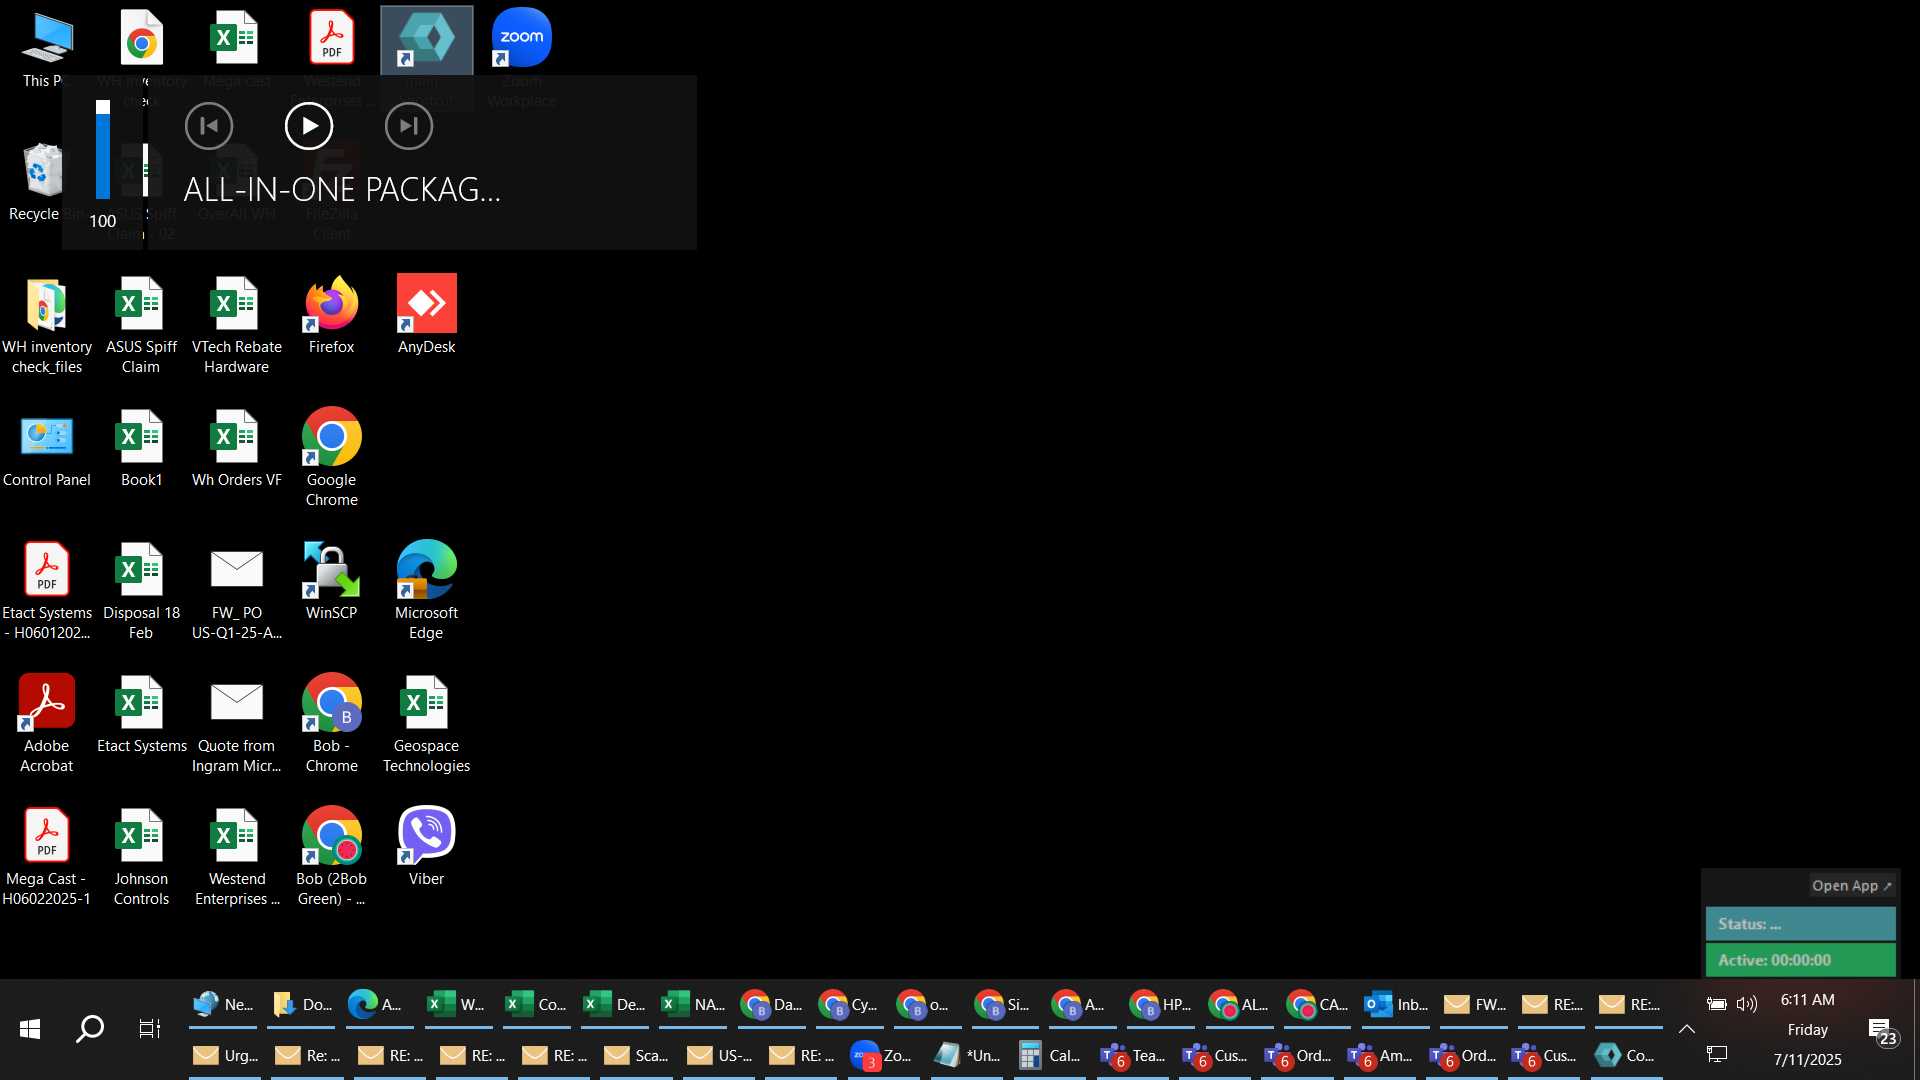Open the Firefox desktop shortcut
The width and height of the screenshot is (1920, 1080).
[x=331, y=315]
